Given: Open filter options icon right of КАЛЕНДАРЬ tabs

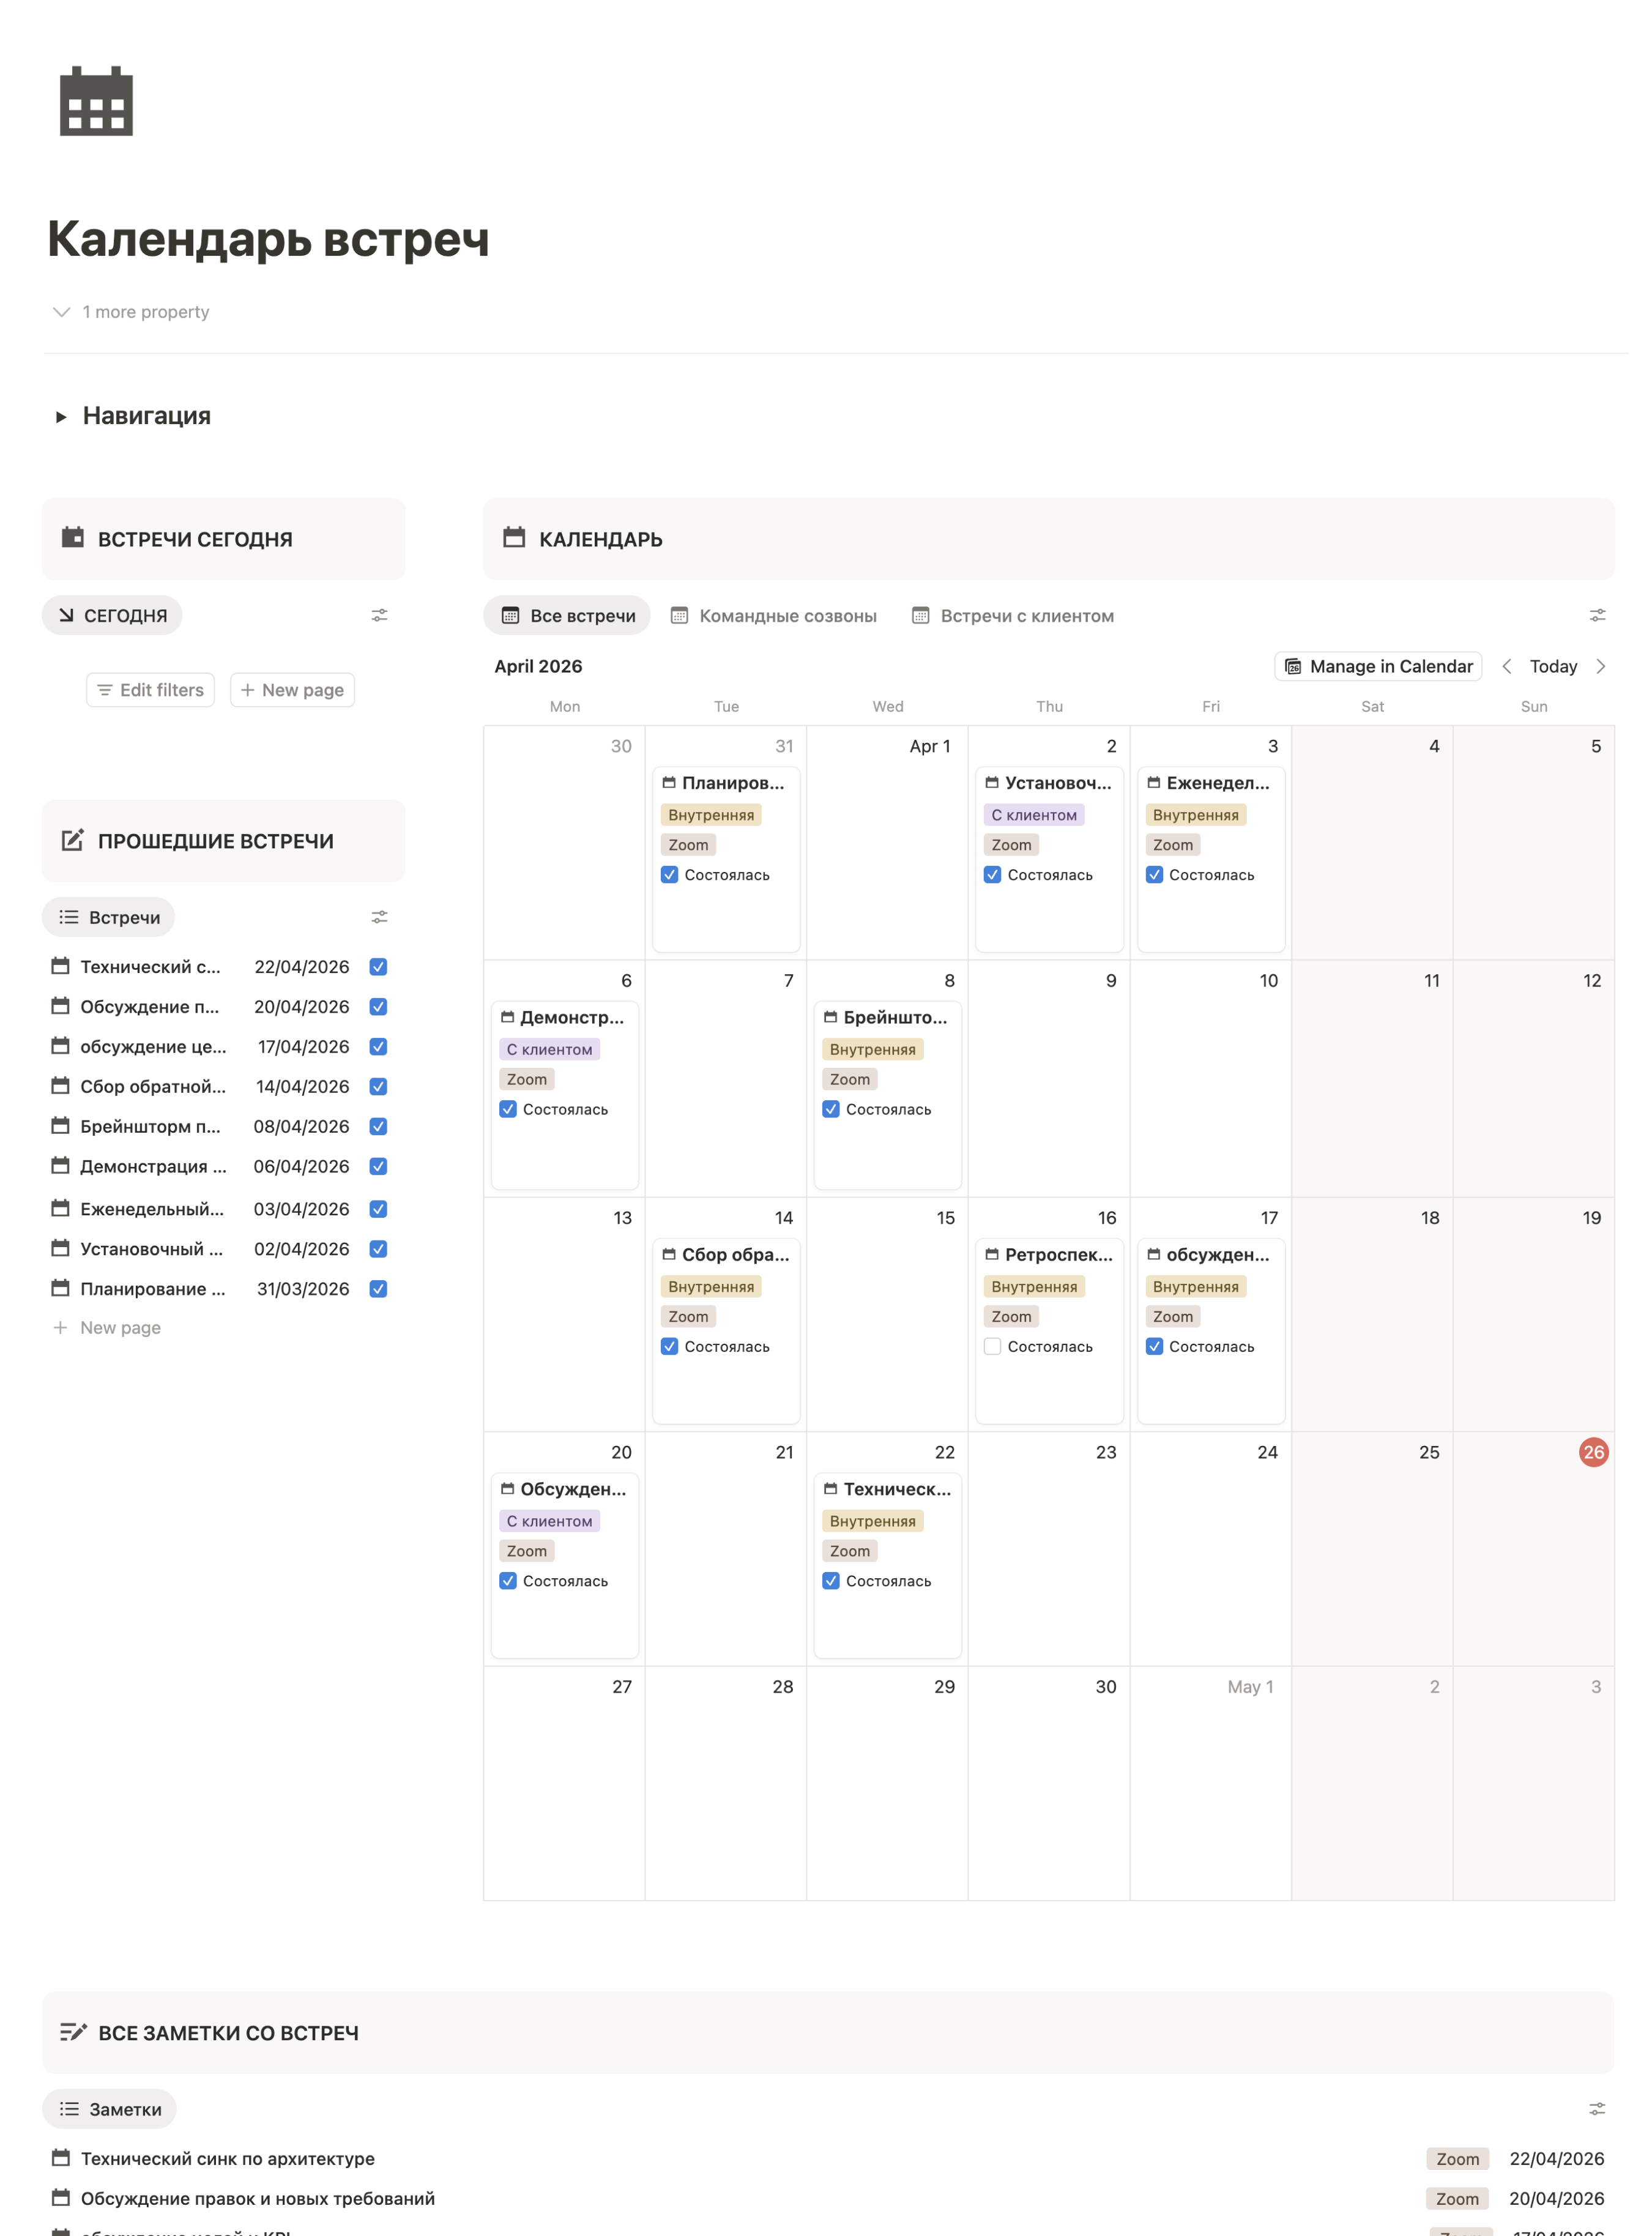Looking at the screenshot, I should point(1597,615).
